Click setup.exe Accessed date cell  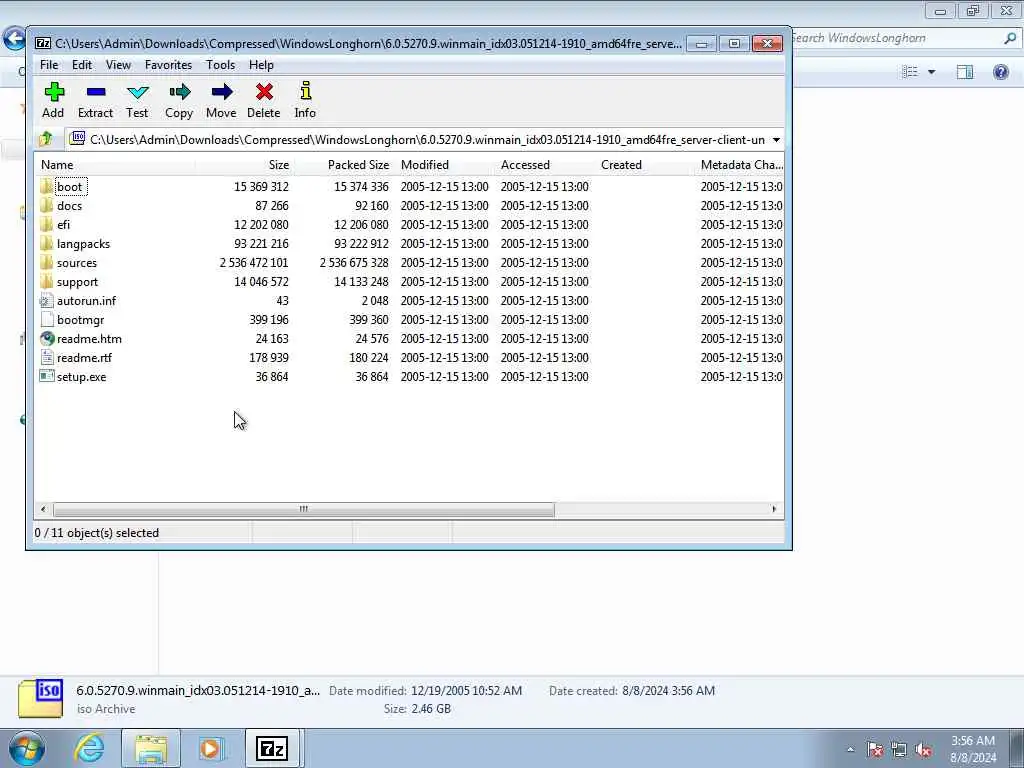545,377
